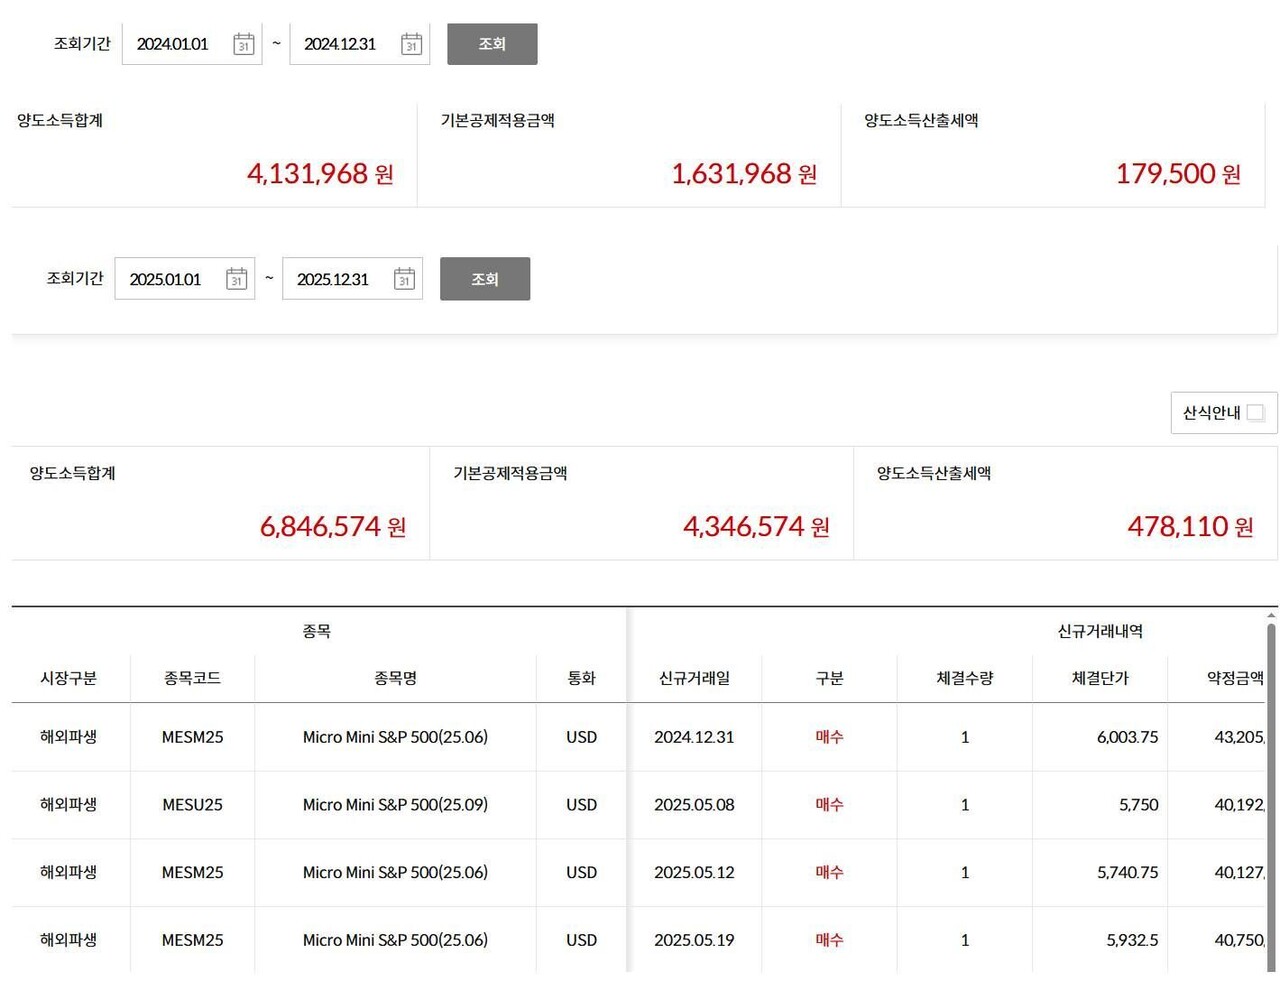The width and height of the screenshot is (1280, 981).
Task: Click the 종목코드 column header
Action: point(192,678)
